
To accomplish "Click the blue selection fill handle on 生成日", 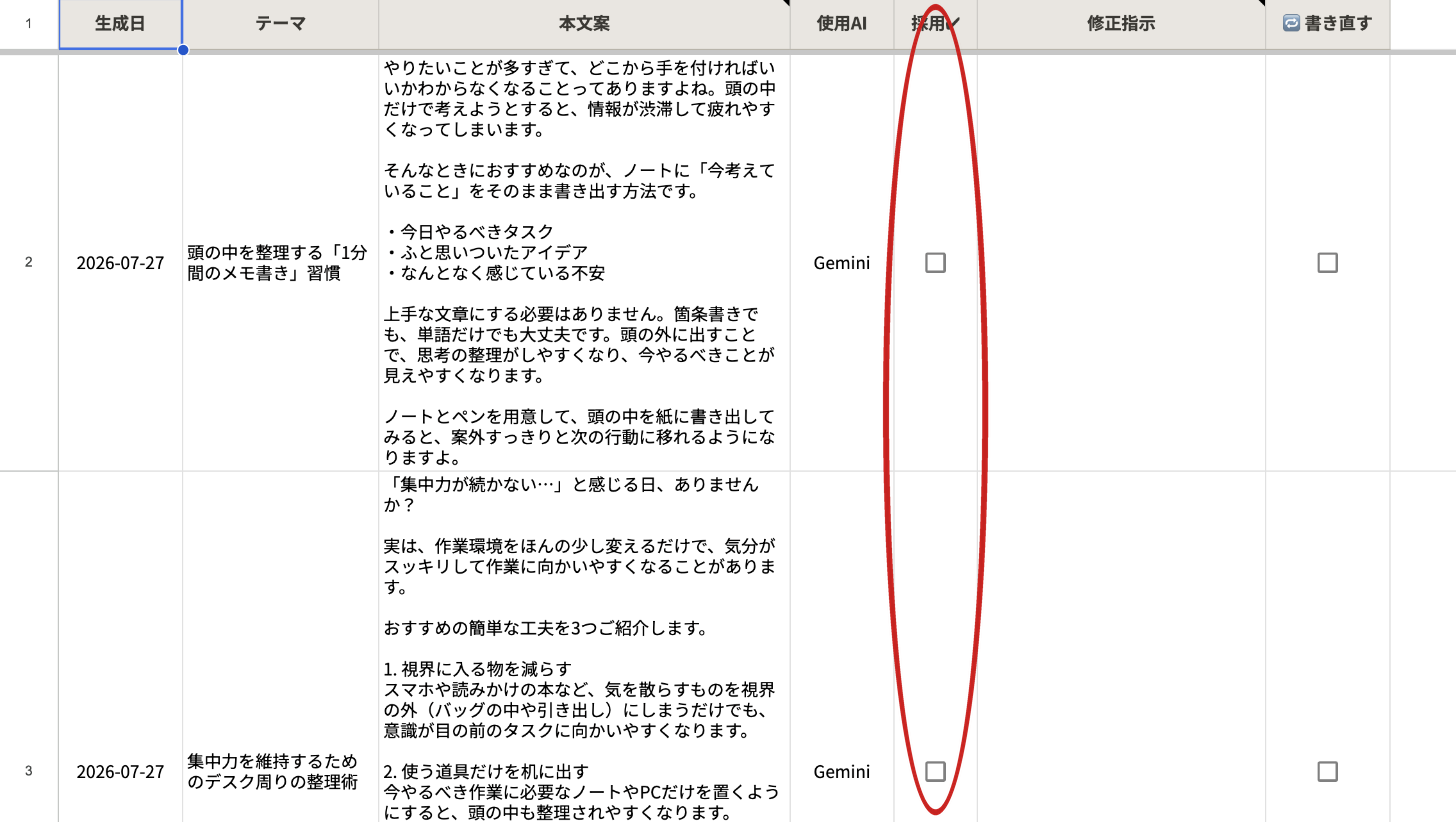I will point(183,49).
